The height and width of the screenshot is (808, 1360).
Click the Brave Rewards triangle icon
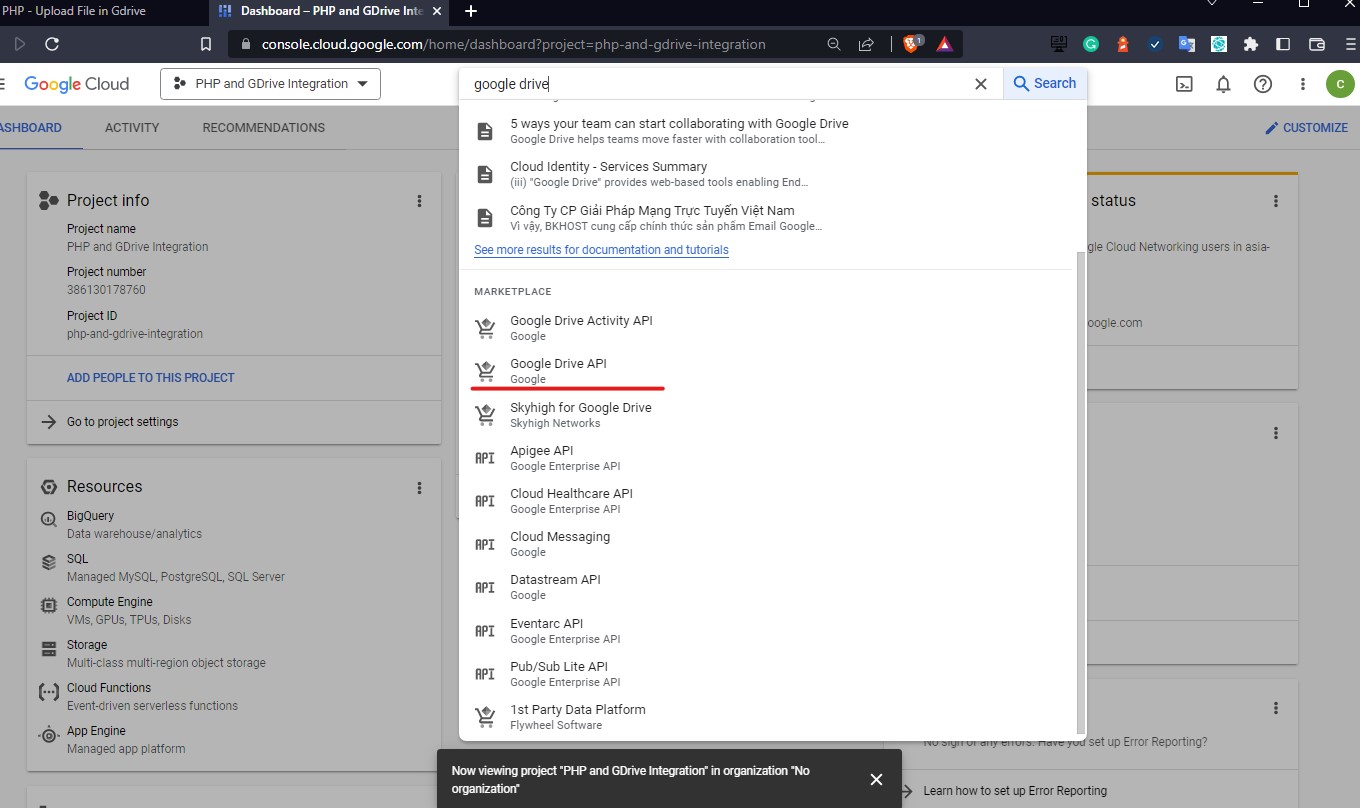[x=944, y=44]
